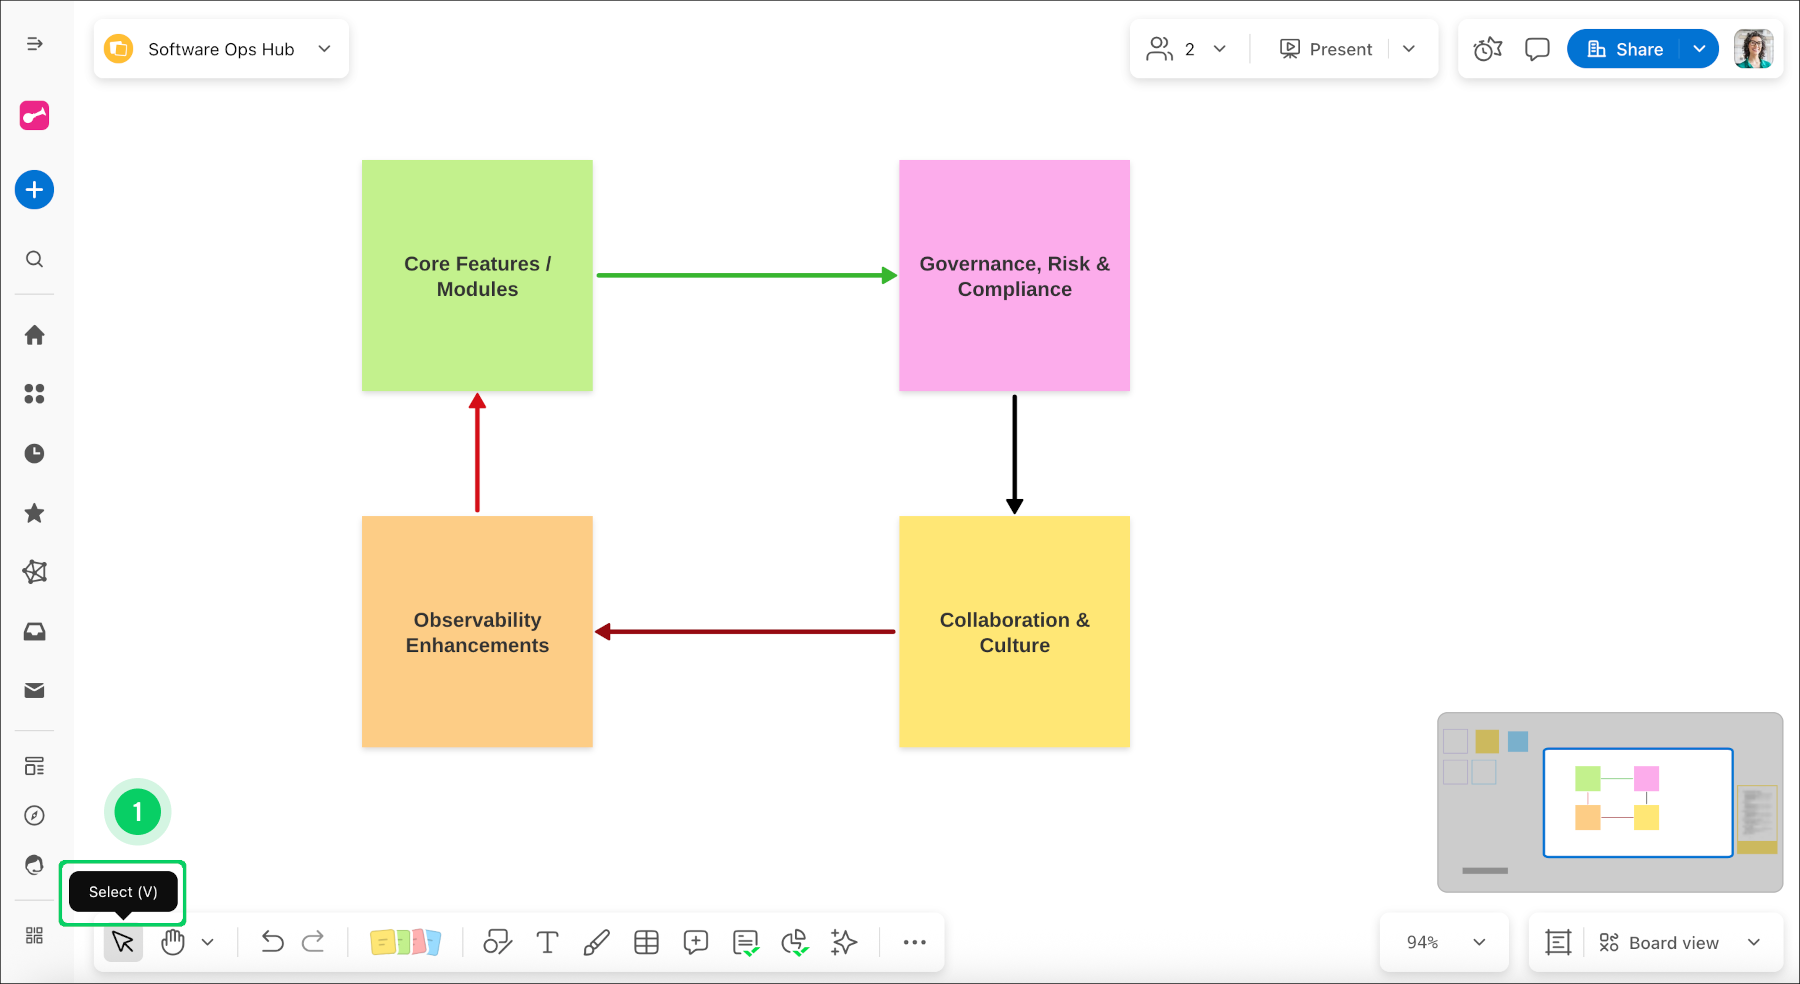Pick the Pen drawing tool

click(596, 942)
